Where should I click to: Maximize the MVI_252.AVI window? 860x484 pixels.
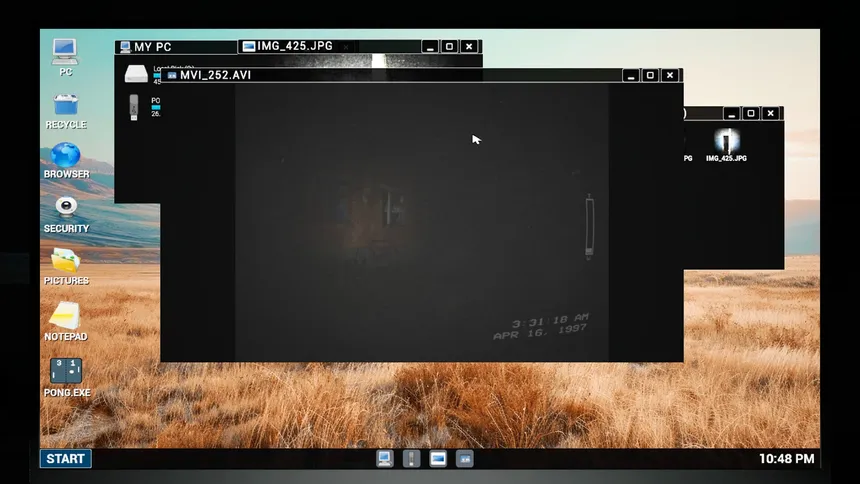[650, 75]
